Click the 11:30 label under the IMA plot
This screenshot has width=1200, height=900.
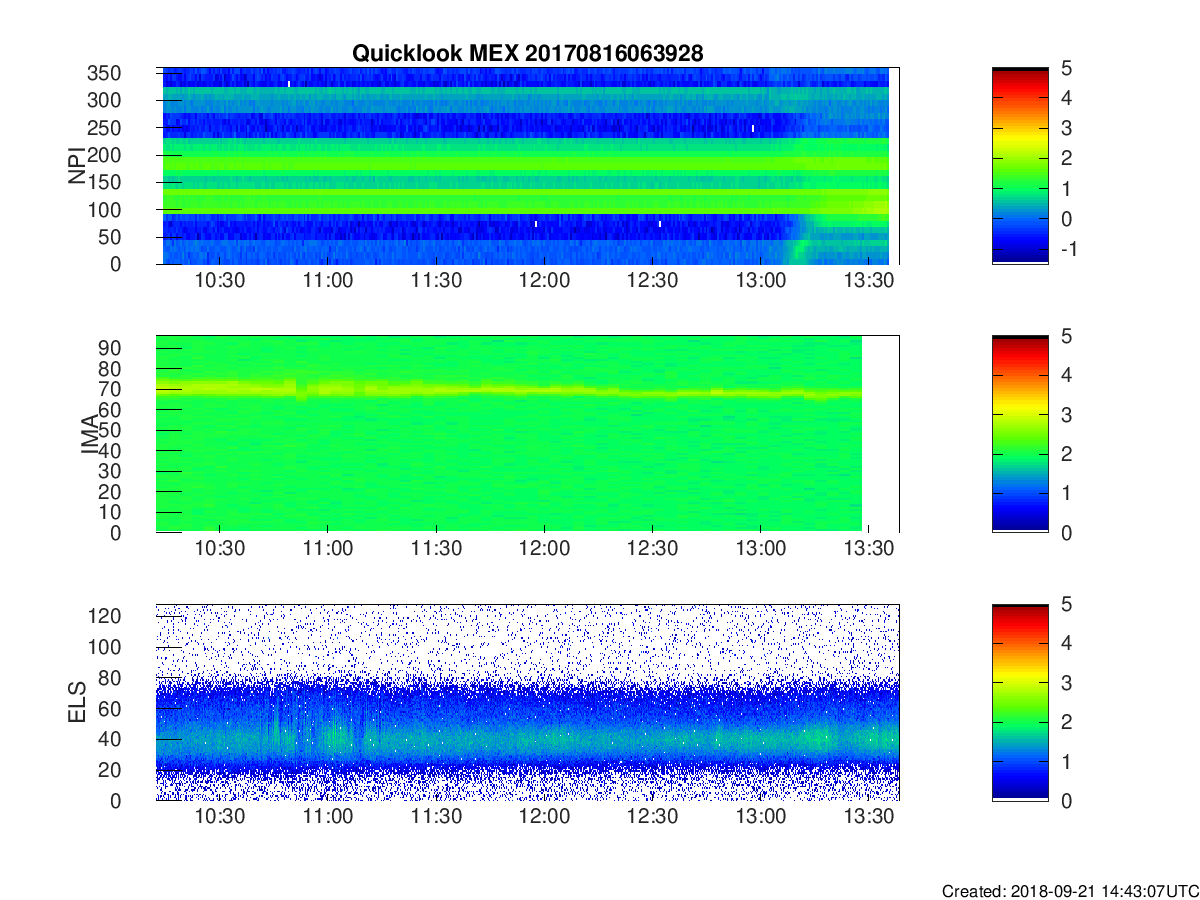point(436,549)
